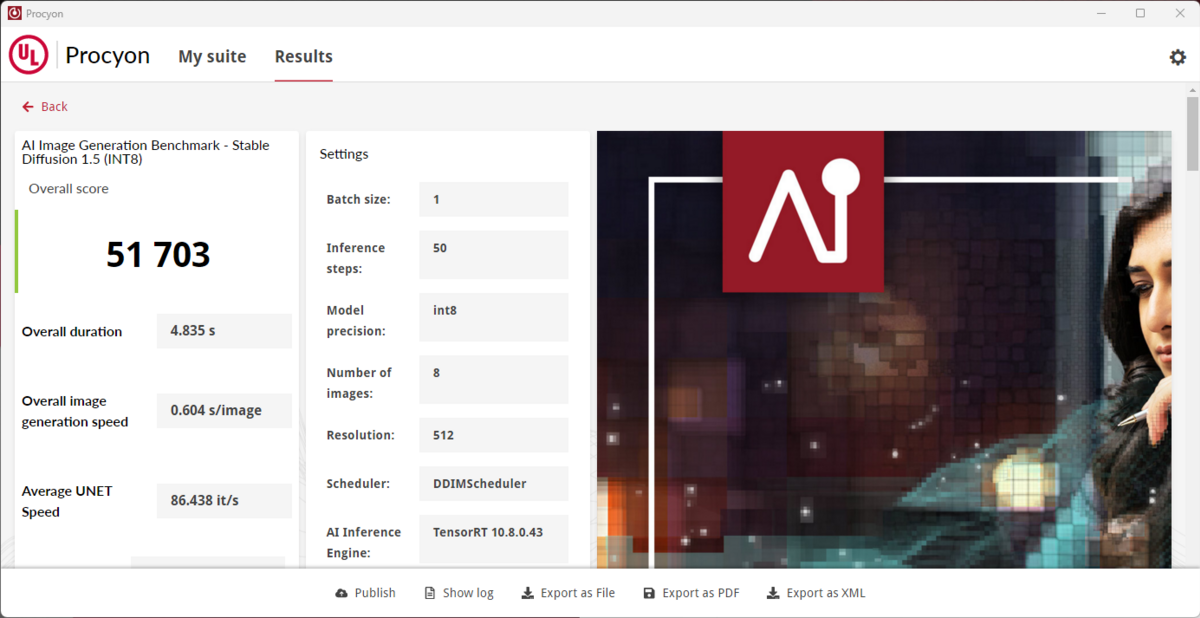Image resolution: width=1200 pixels, height=618 pixels.
Task: Open the Results tab
Action: (304, 57)
